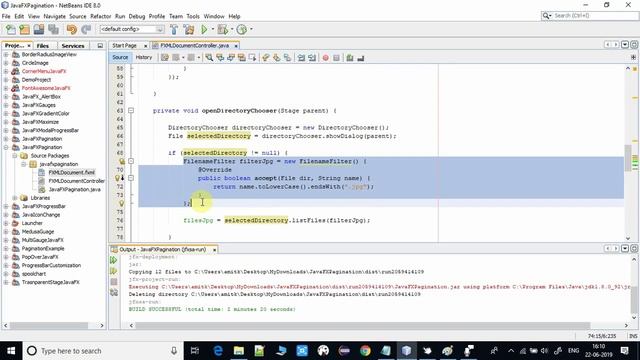The image size is (640, 360).
Task: Click the Redo arrow icon
Action: tap(86, 29)
